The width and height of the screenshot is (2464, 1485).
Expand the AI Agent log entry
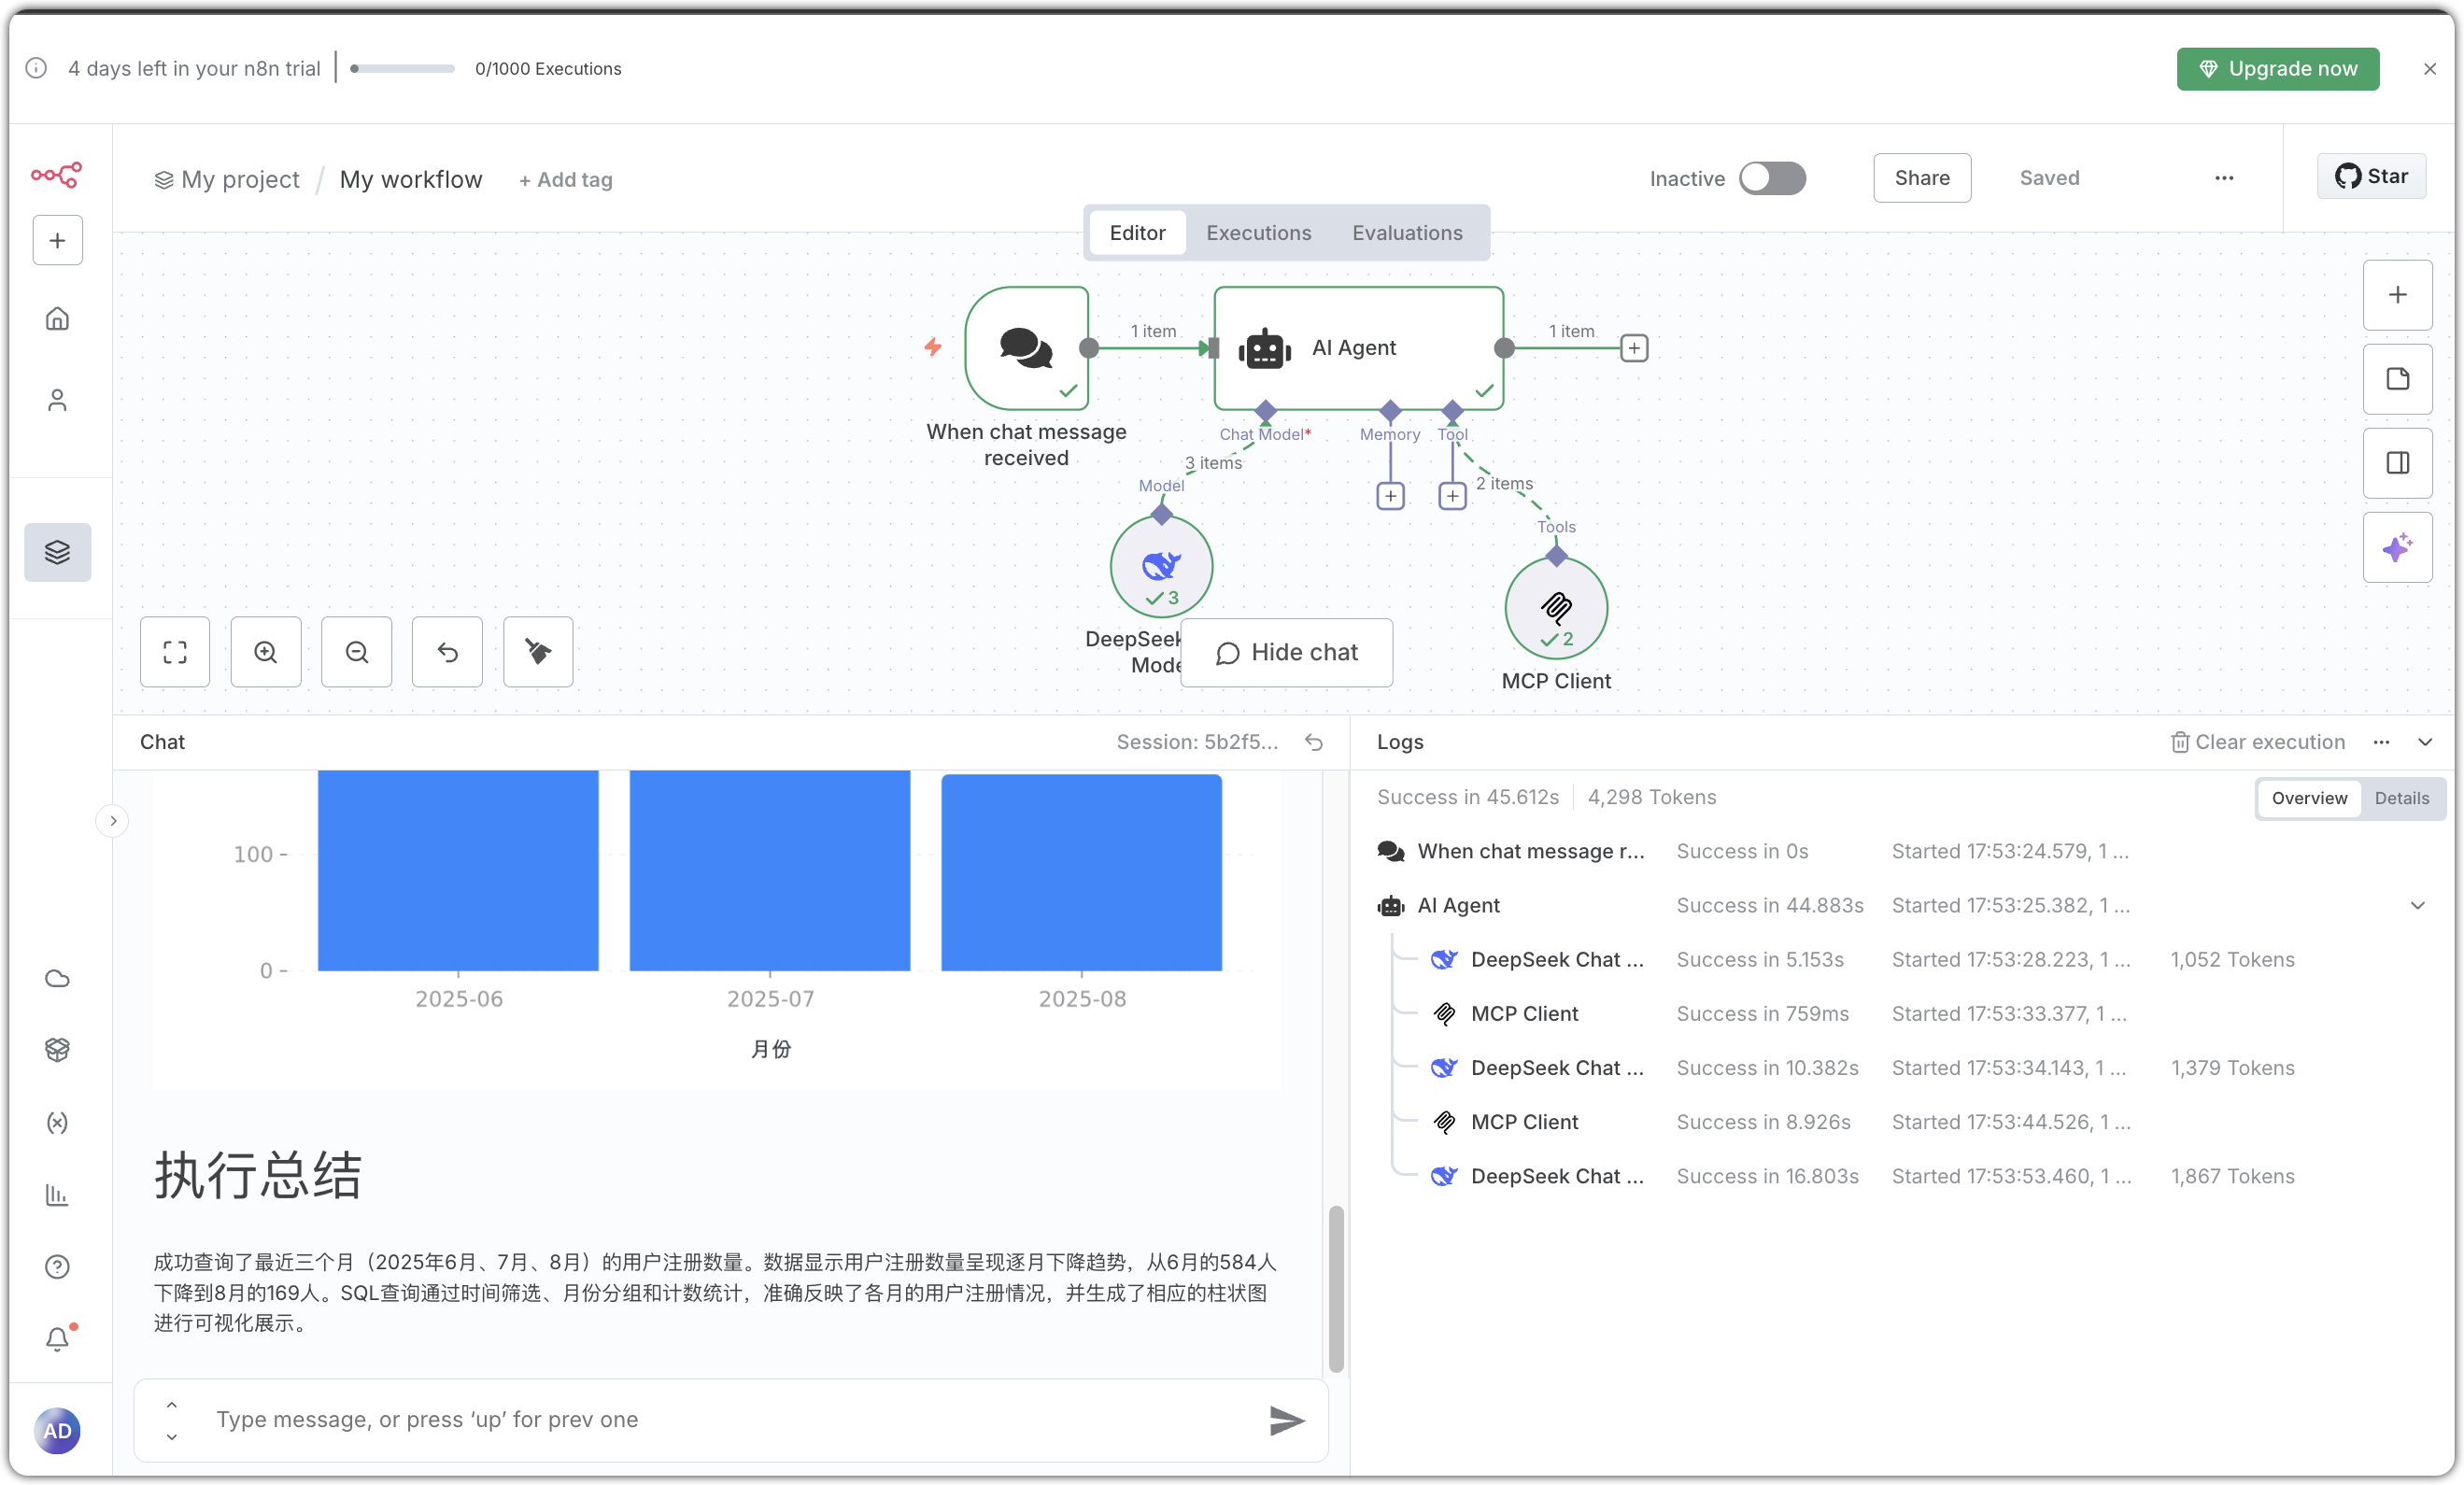[x=2417, y=905]
